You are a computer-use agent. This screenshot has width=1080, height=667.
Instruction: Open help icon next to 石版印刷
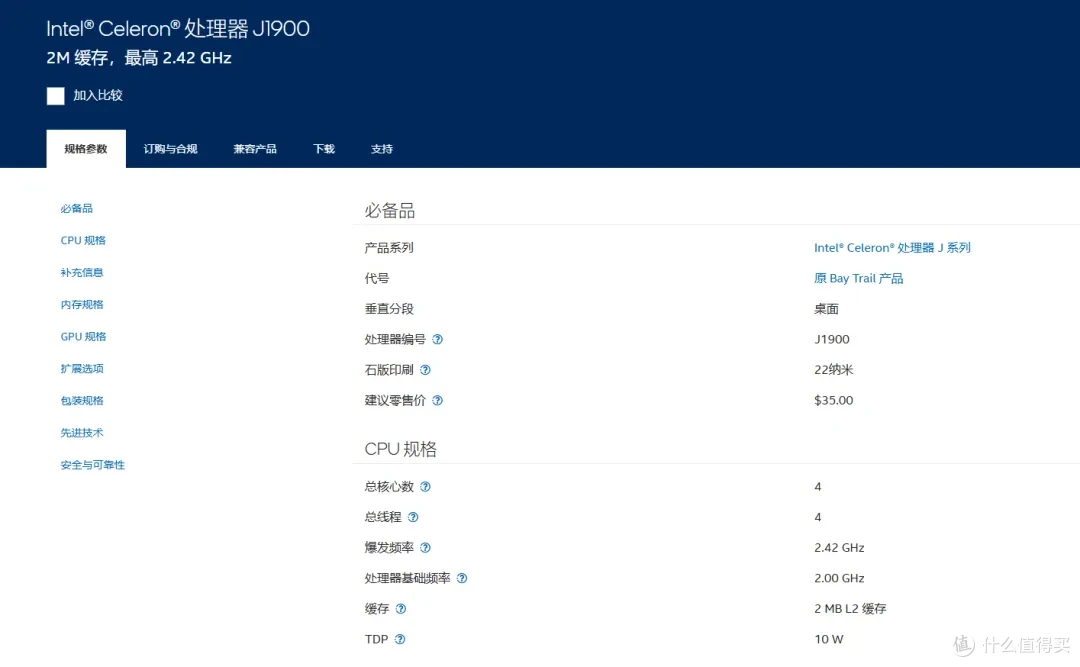(425, 370)
